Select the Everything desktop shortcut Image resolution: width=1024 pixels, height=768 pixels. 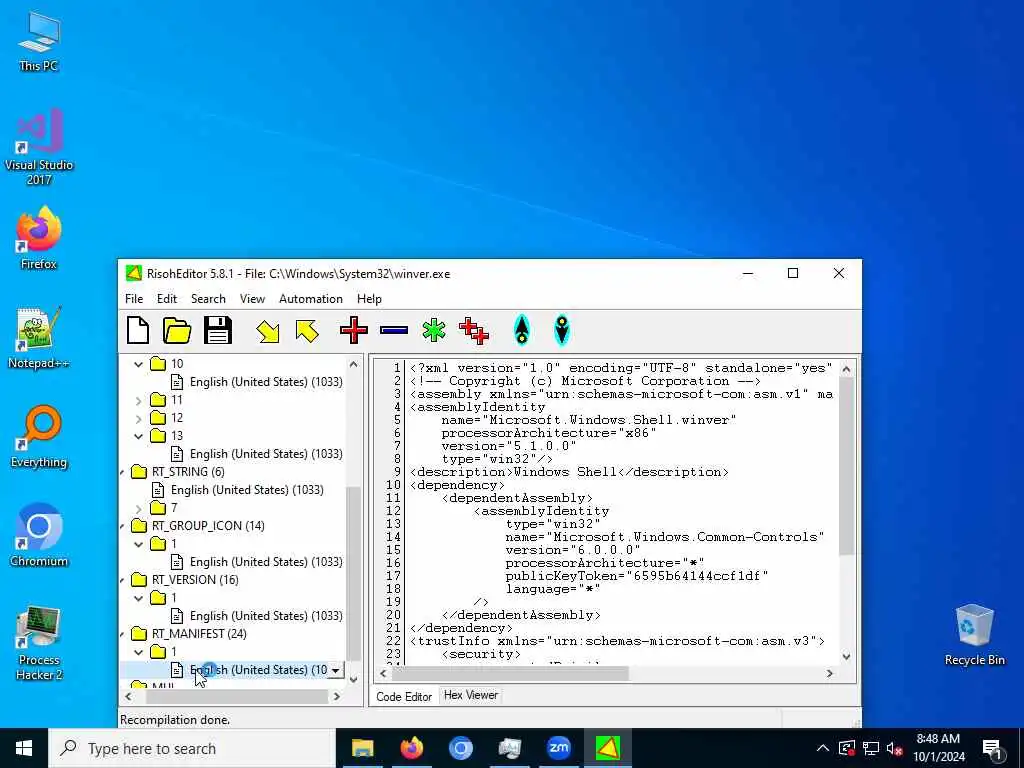(39, 437)
